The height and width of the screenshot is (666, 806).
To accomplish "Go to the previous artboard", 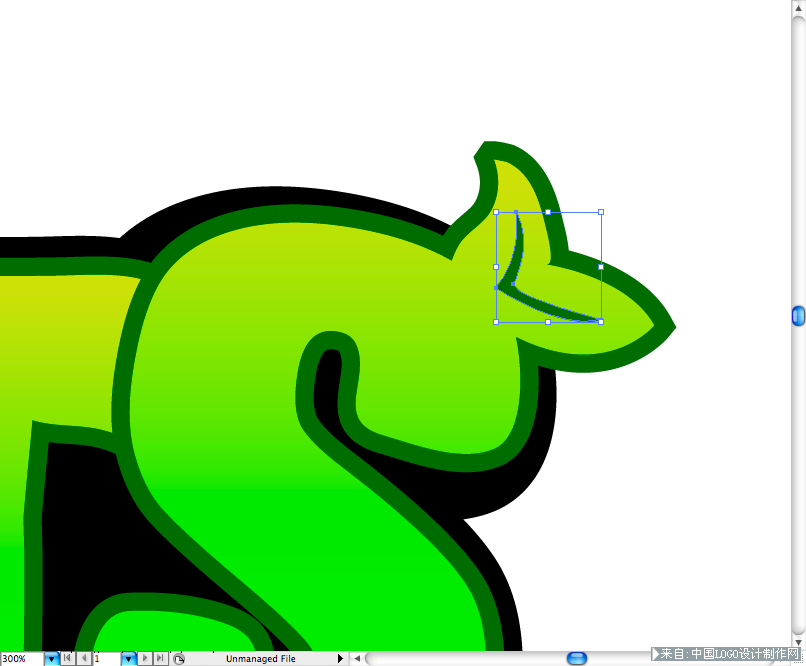I will pyautogui.click(x=84, y=658).
